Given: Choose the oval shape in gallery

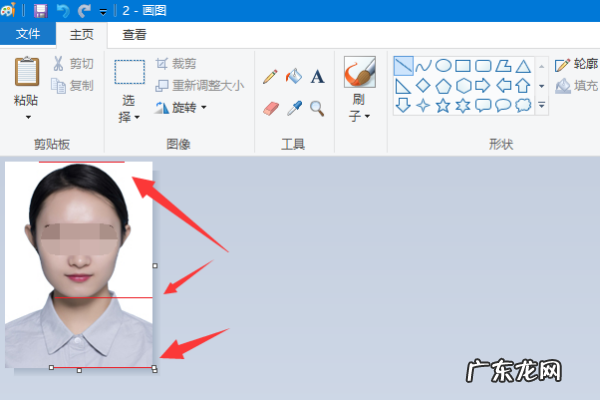Looking at the screenshot, I should coord(443,66).
